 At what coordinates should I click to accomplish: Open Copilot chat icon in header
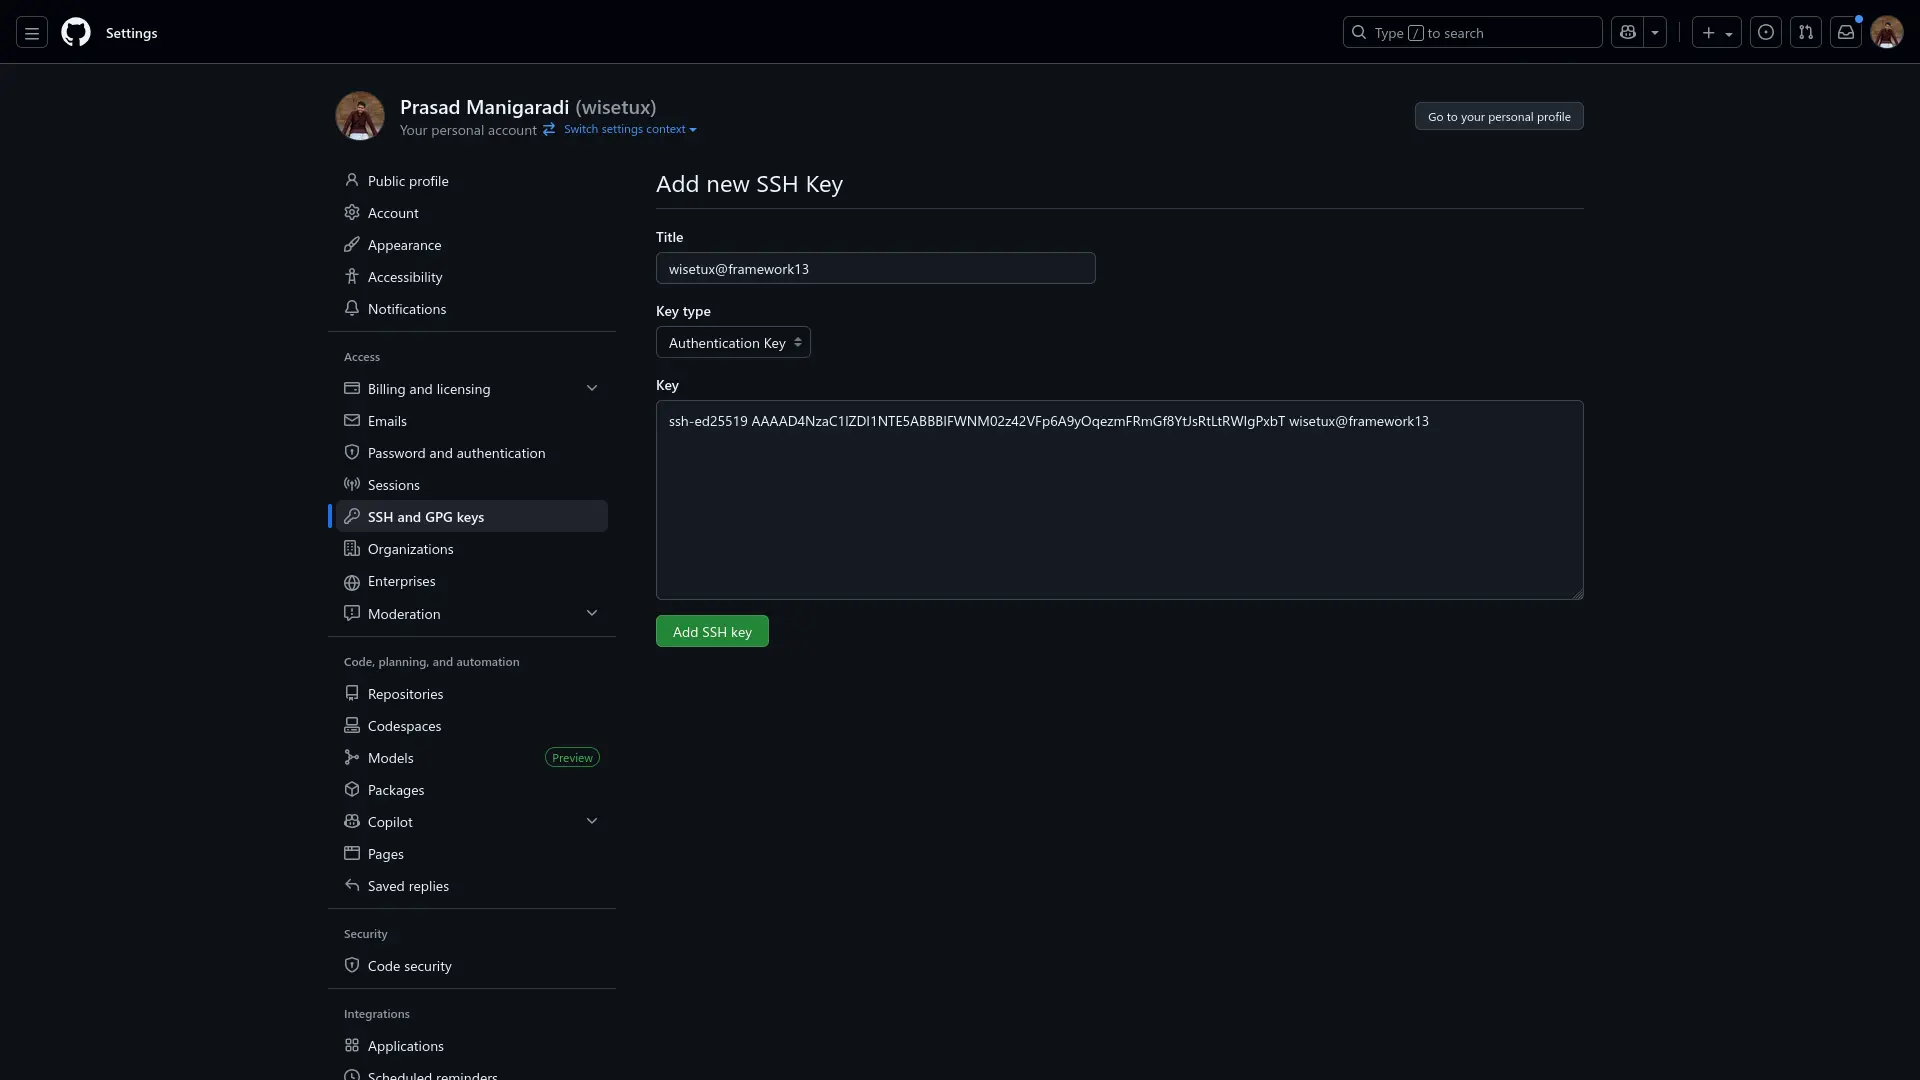[1628, 33]
